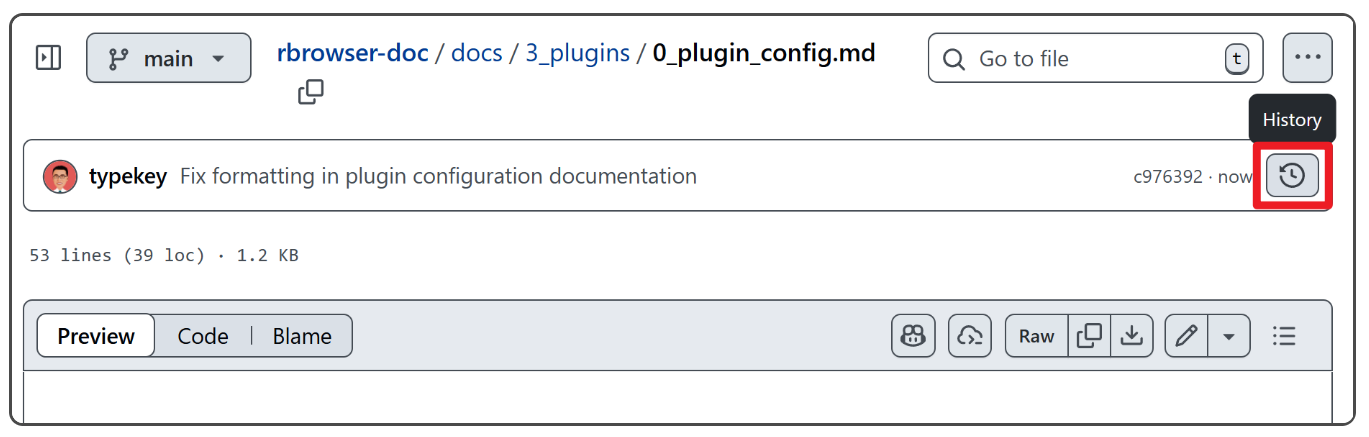Open the 3_plugins folder breadcrumb link
Image resolution: width=1369 pixels, height=437 pixels.
(x=578, y=53)
